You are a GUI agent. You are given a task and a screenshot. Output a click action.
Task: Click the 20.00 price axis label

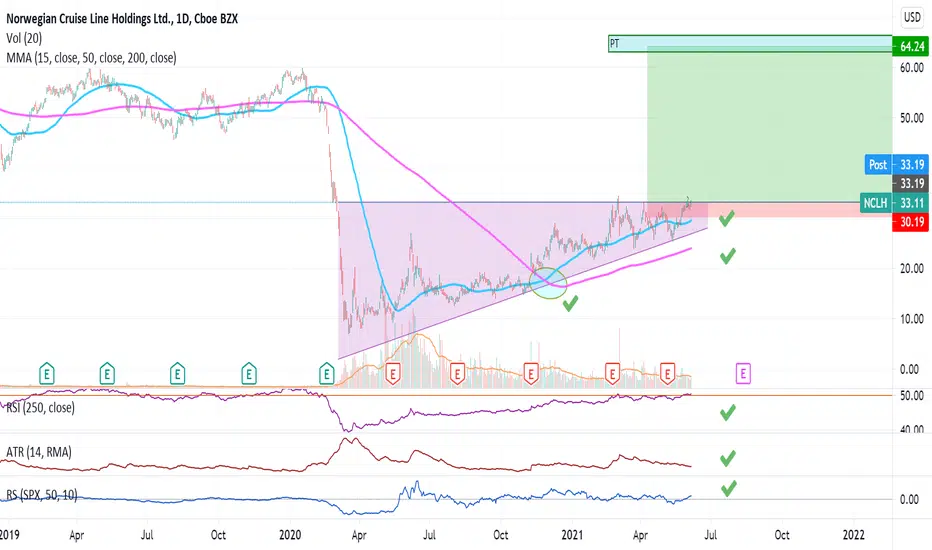click(912, 268)
